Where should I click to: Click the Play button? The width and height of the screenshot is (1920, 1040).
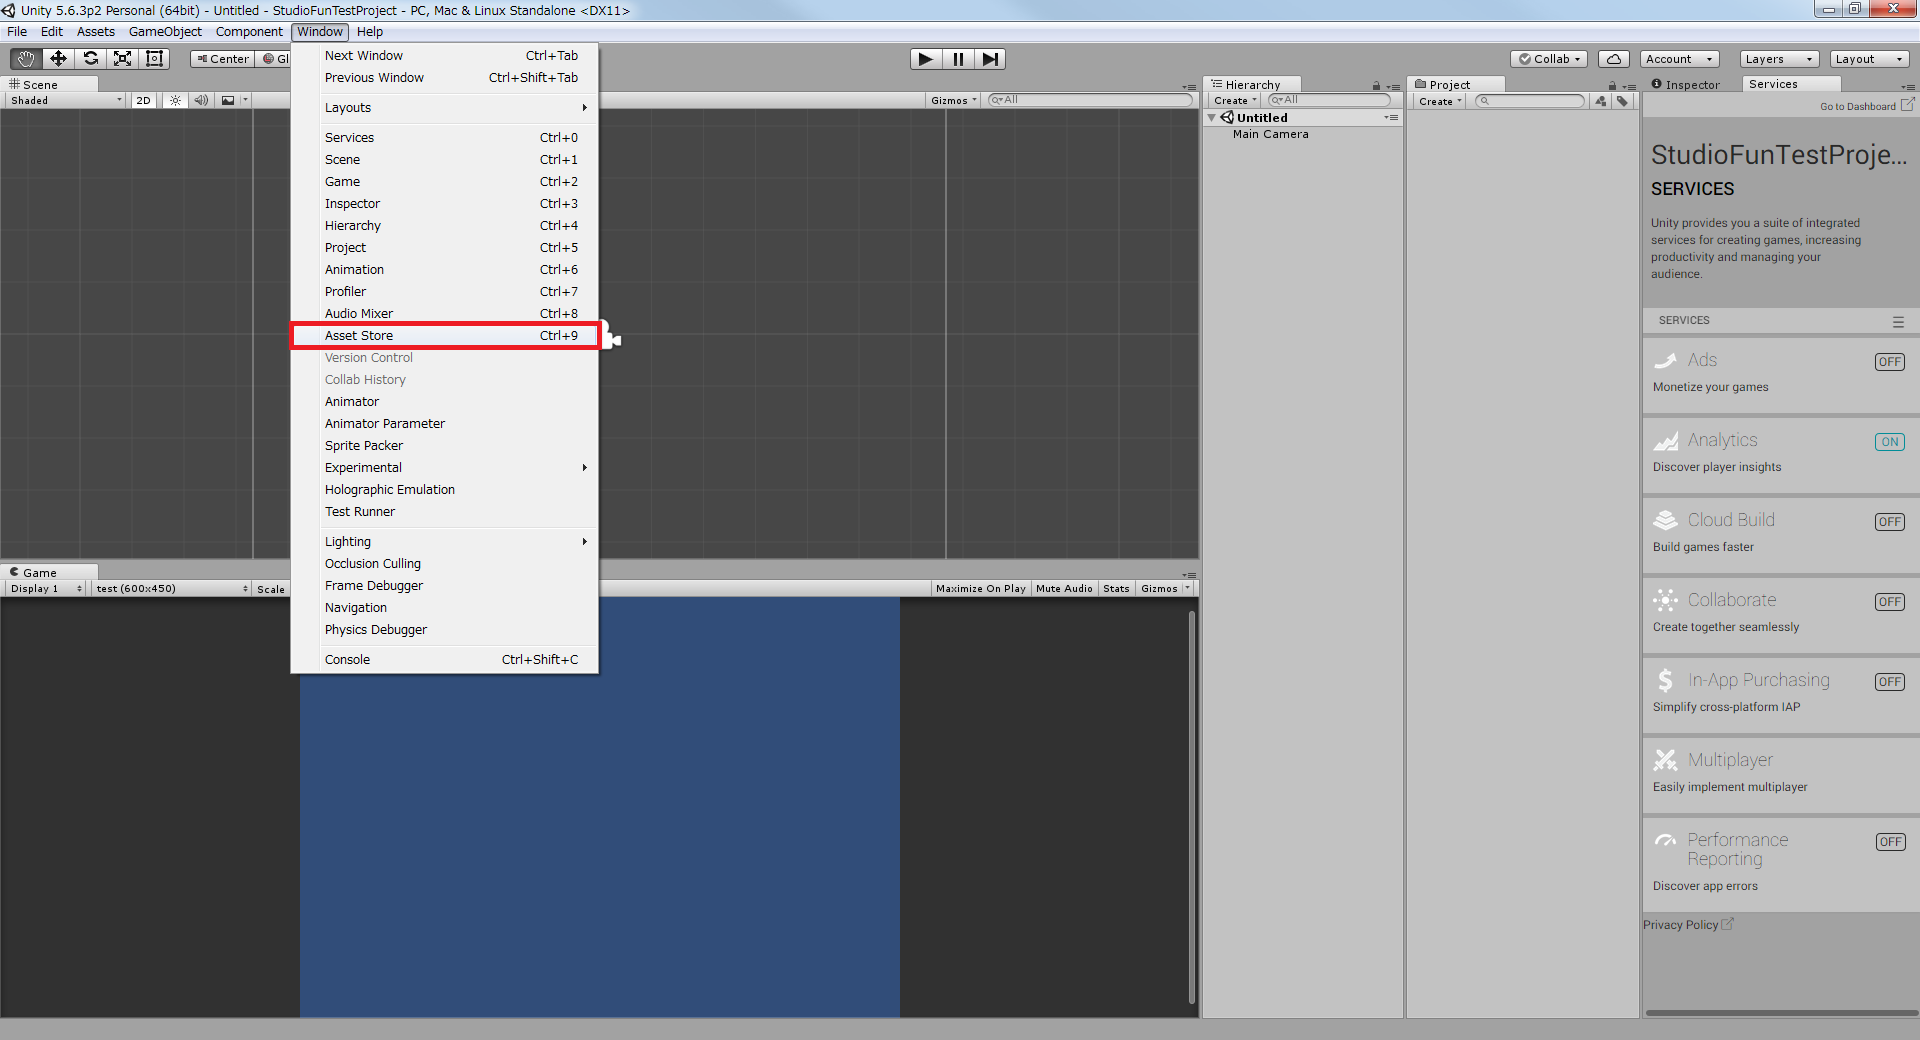[926, 59]
